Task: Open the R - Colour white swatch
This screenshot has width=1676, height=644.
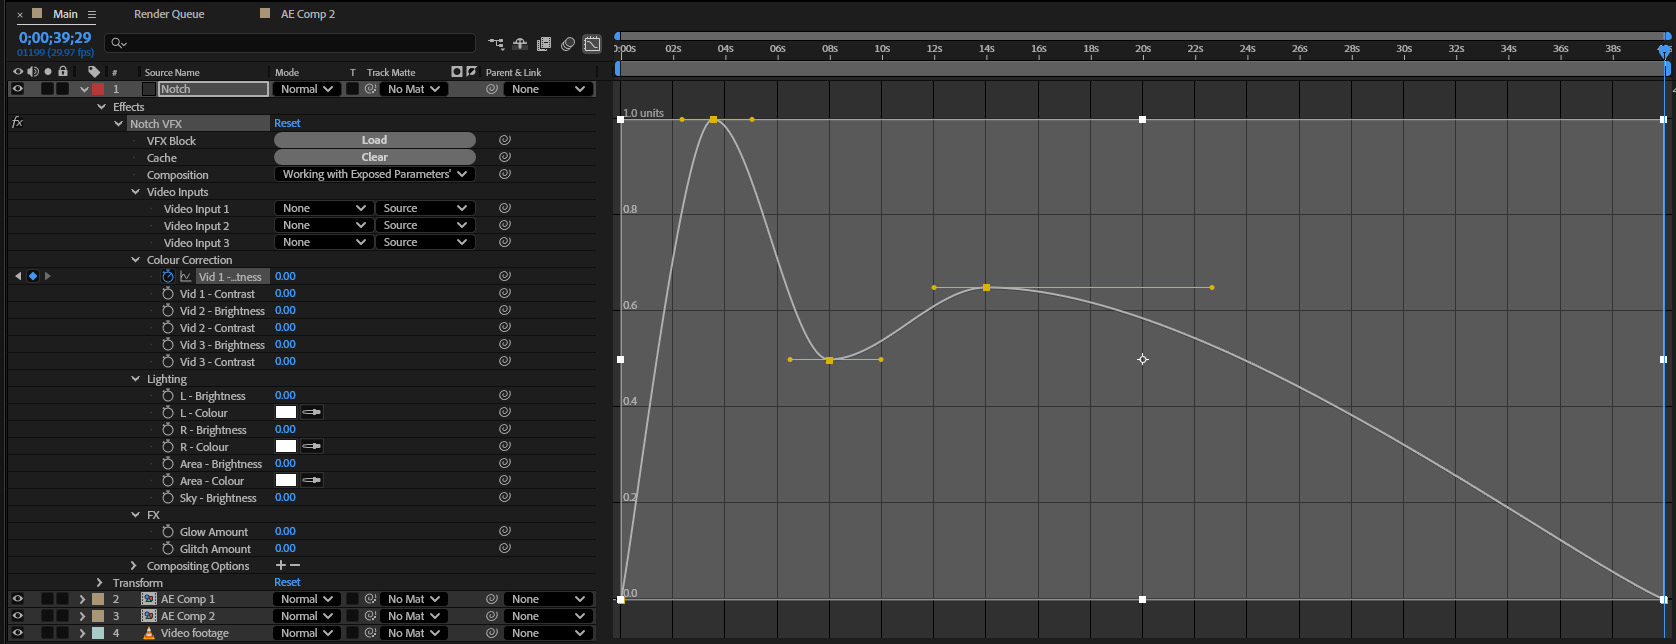Action: 286,446
